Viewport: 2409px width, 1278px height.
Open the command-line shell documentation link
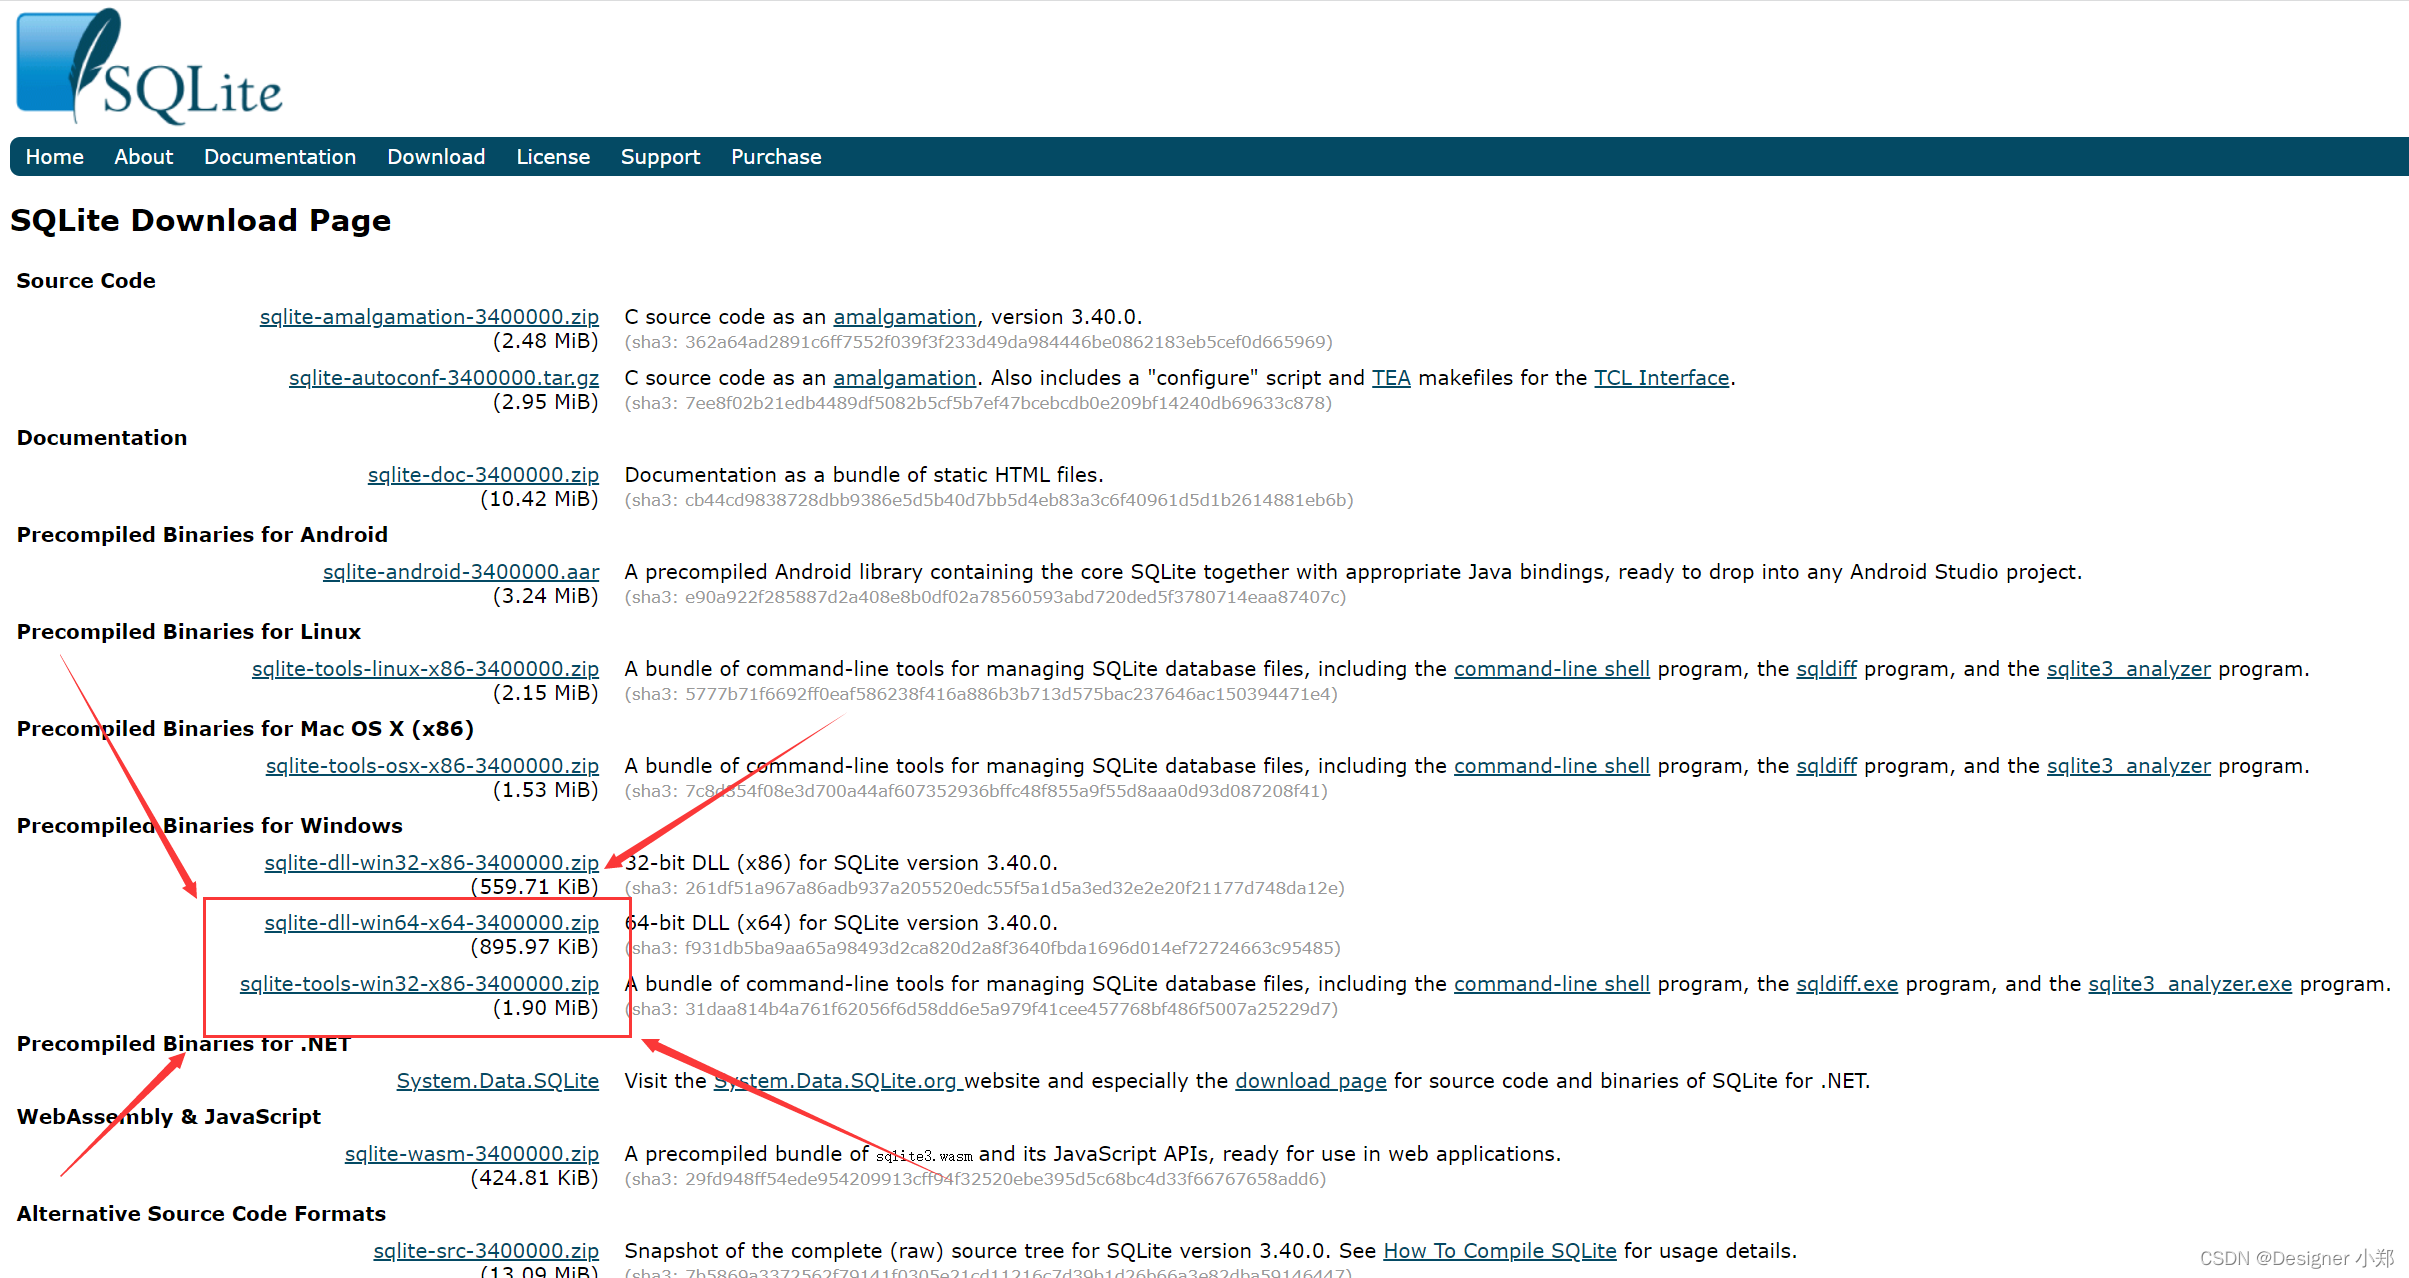[1551, 668]
